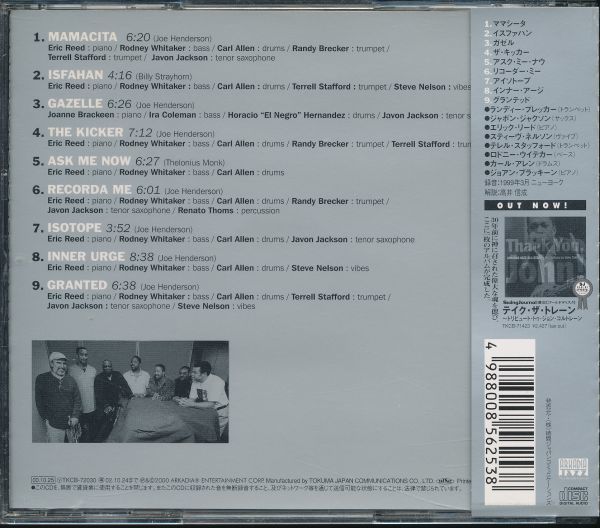Click Japanese title 'イスファハン' on the obi
The height and width of the screenshot is (528, 600).
512,33
